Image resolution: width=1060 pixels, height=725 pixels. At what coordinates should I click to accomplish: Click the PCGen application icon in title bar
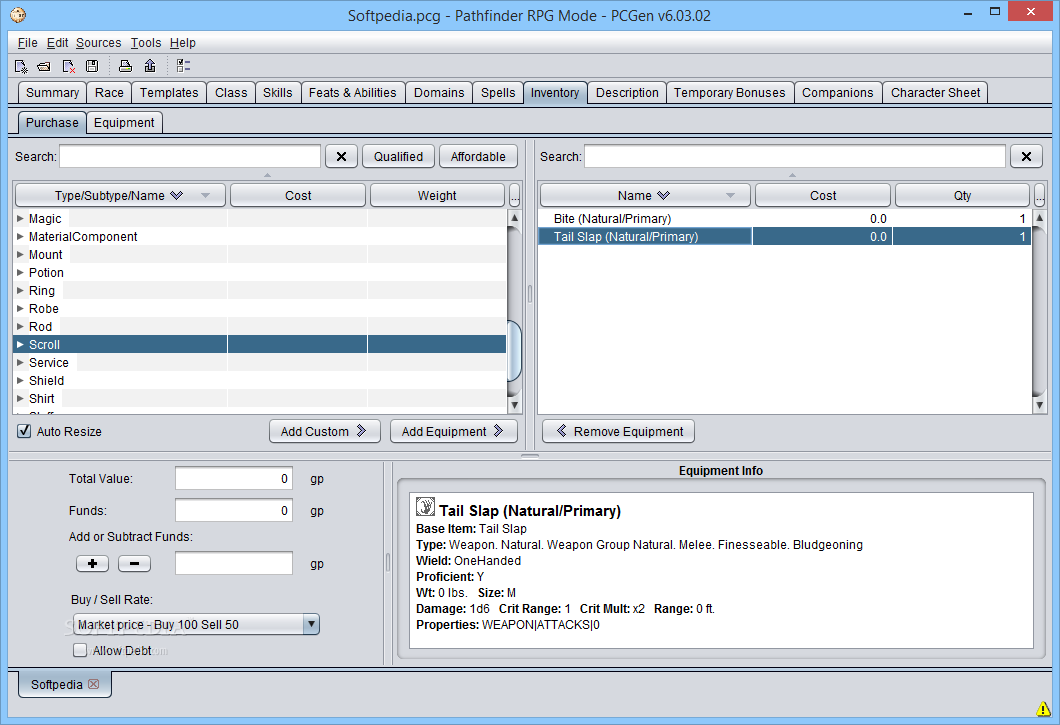pos(18,14)
